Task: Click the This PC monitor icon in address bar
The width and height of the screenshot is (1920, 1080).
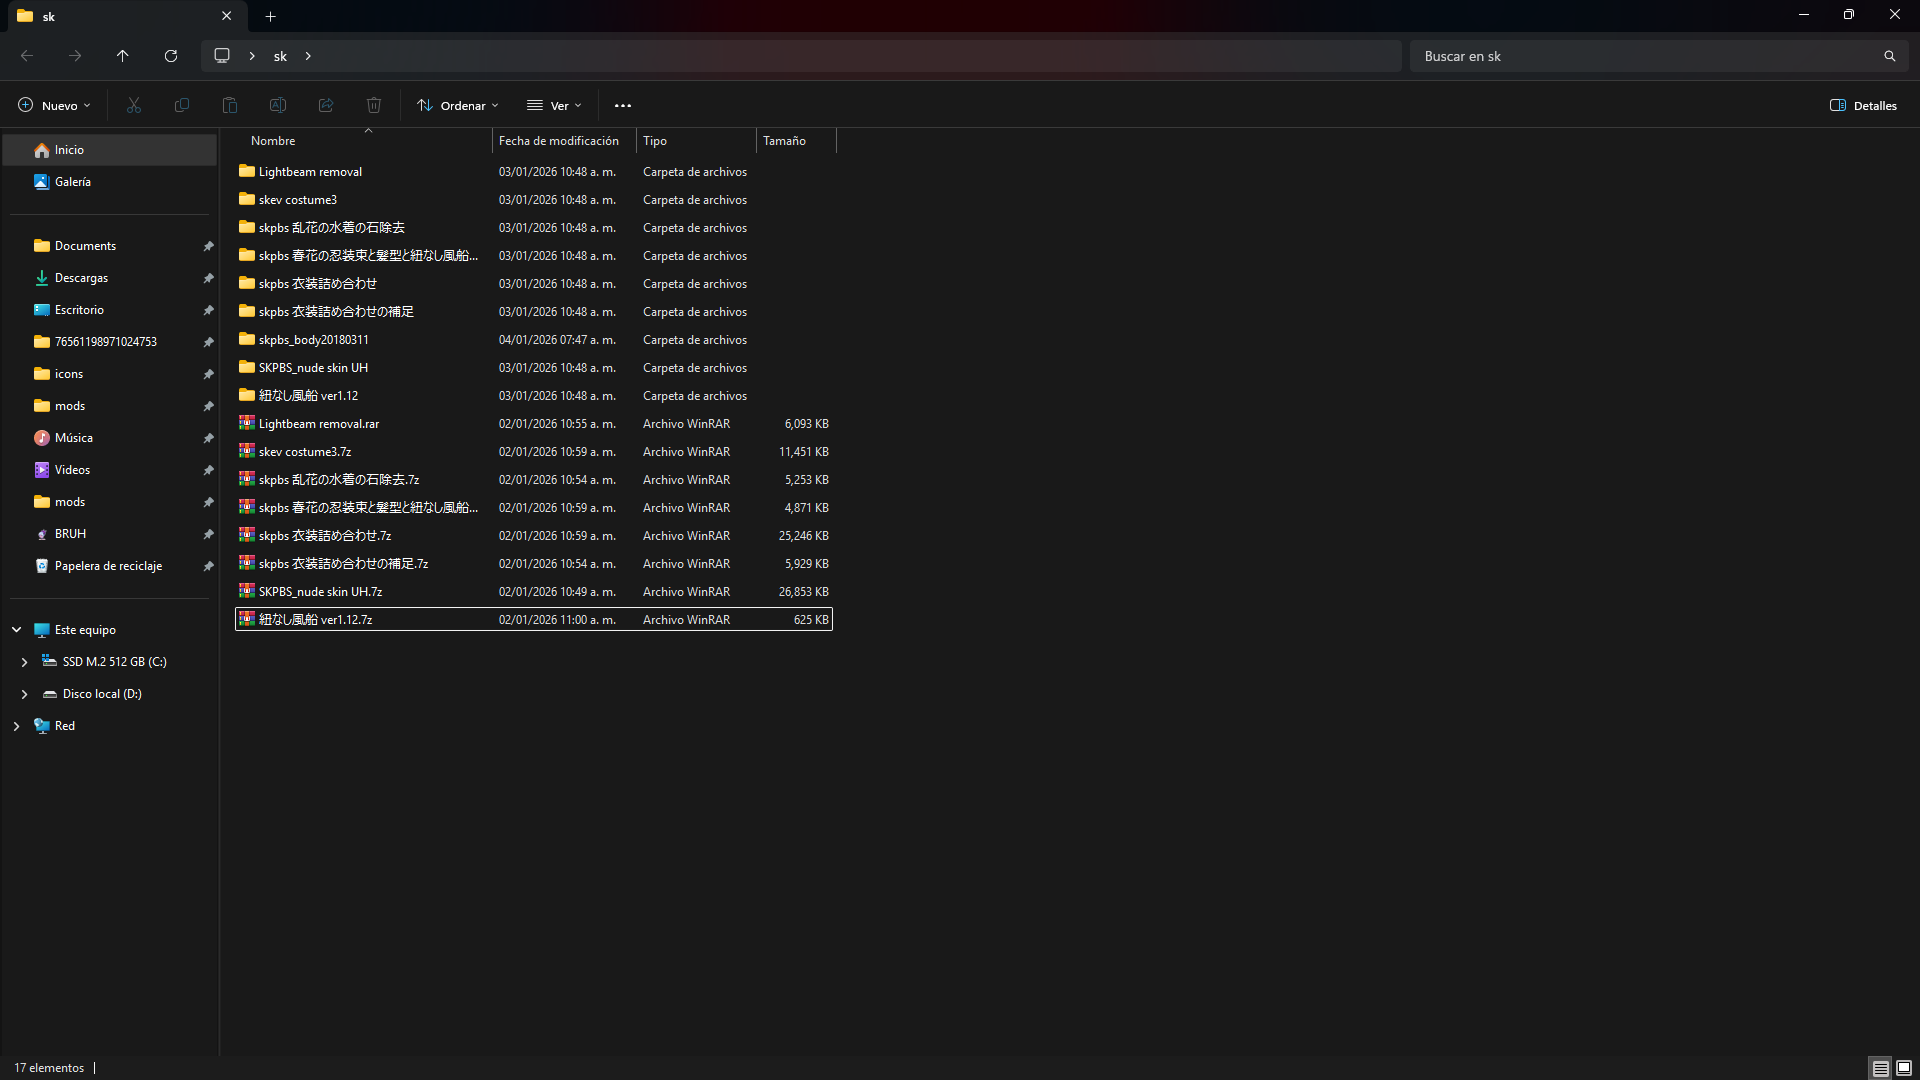Action: coord(222,56)
